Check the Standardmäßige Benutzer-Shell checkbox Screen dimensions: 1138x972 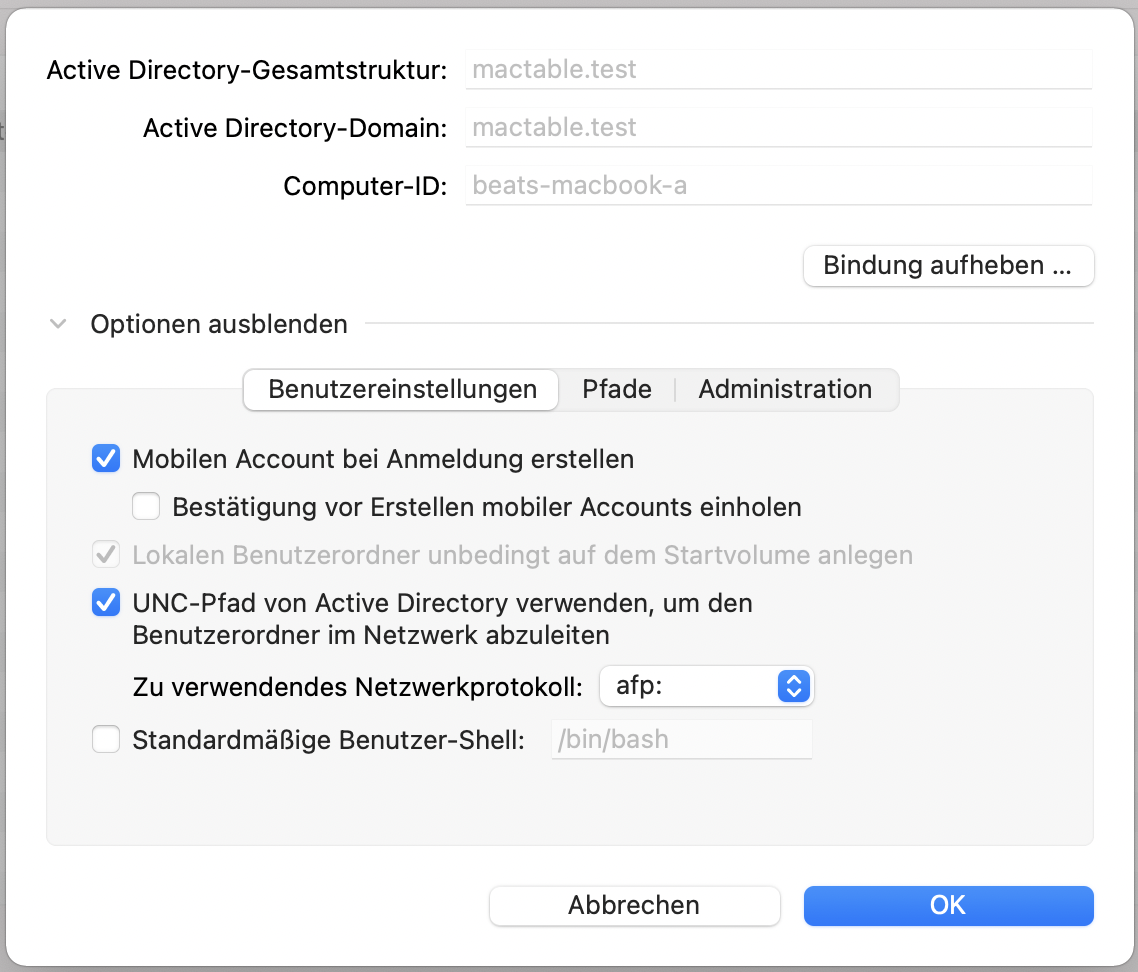point(106,740)
